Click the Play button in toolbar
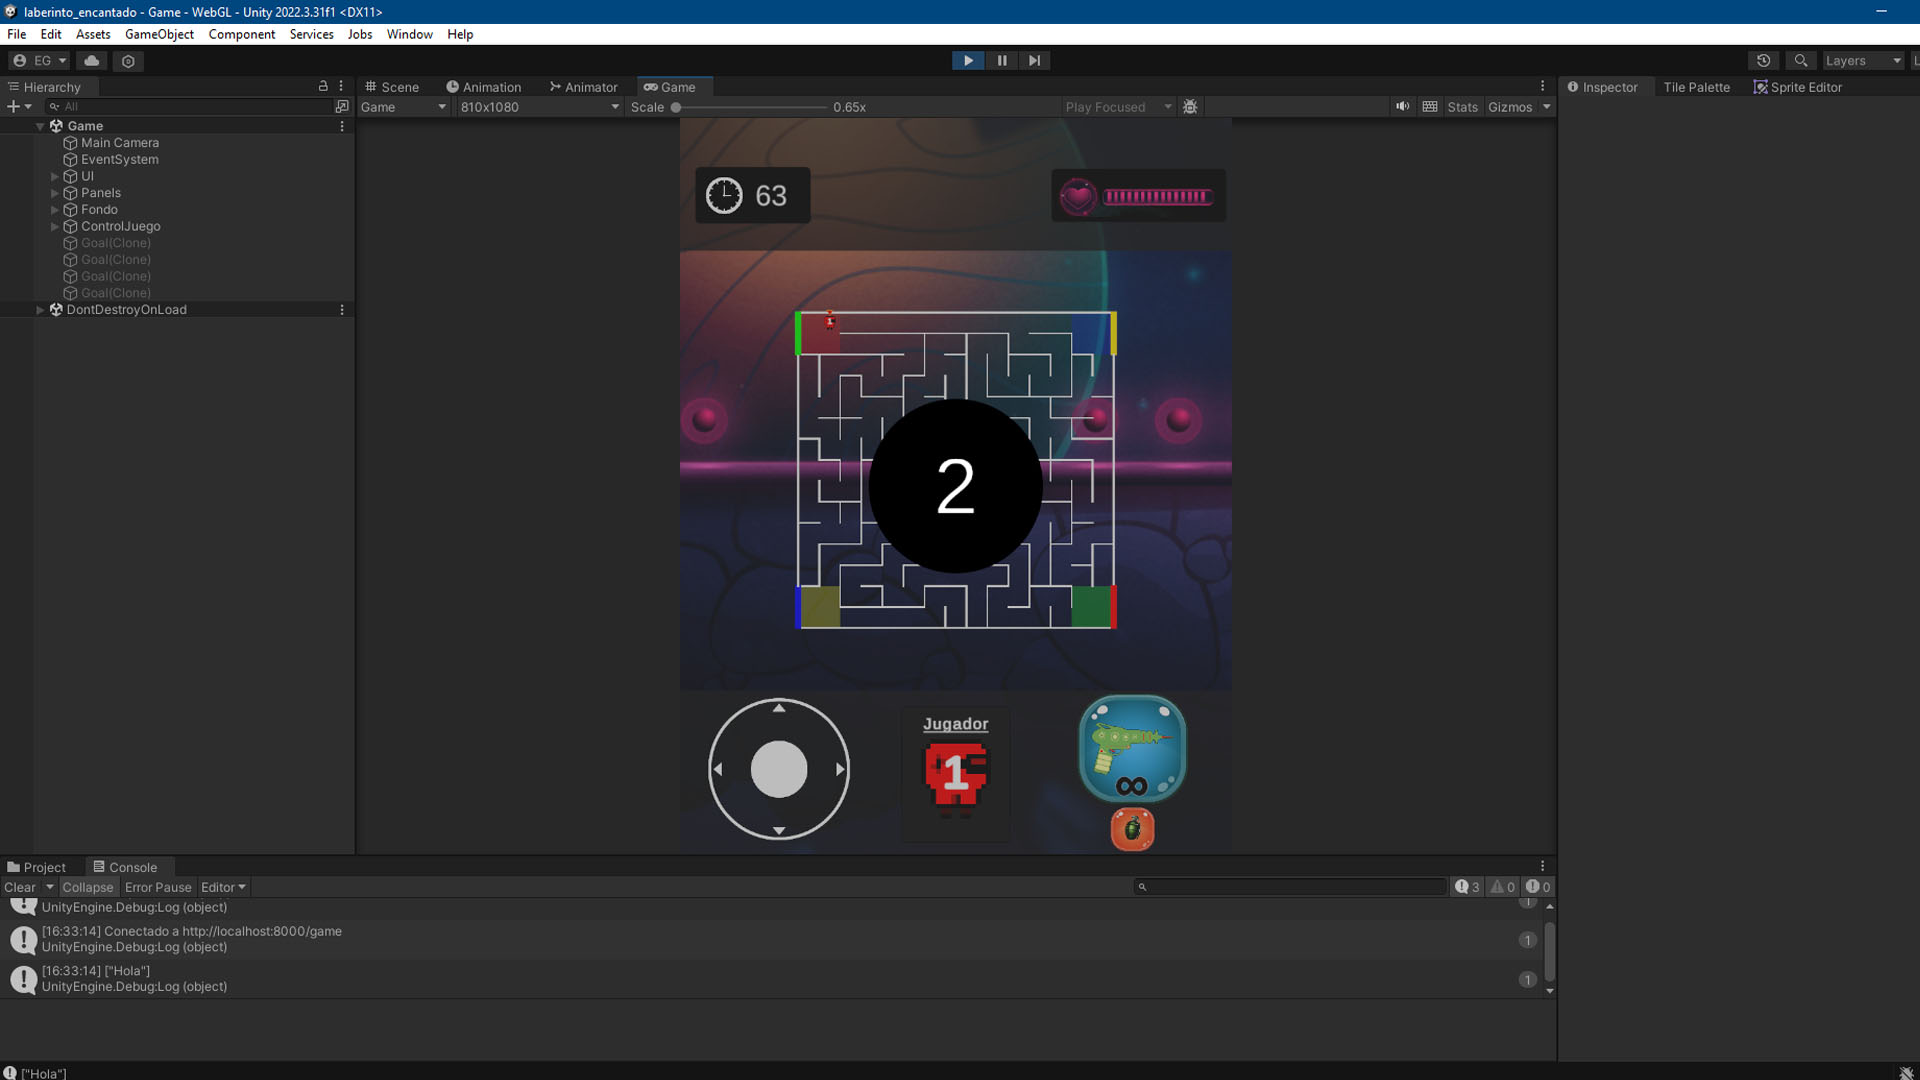This screenshot has width=1920, height=1080. pyautogui.click(x=967, y=61)
